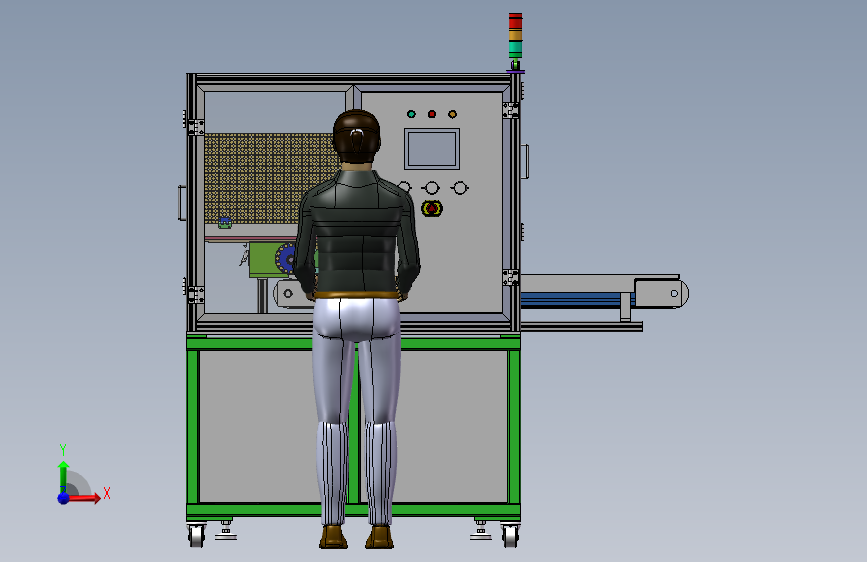This screenshot has width=867, height=562.
Task: Select the mannequin's left shoe
Action: coord(333,537)
